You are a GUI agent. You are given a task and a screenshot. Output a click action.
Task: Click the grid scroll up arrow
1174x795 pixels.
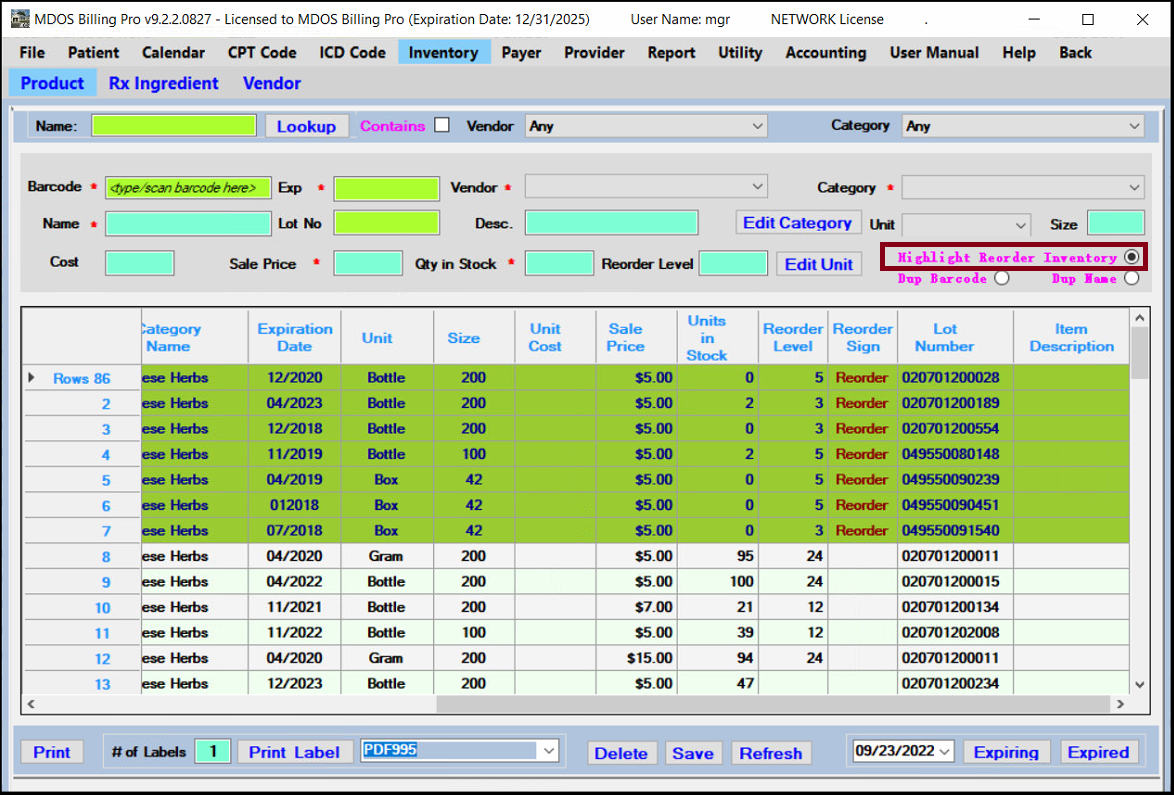coord(1139,318)
